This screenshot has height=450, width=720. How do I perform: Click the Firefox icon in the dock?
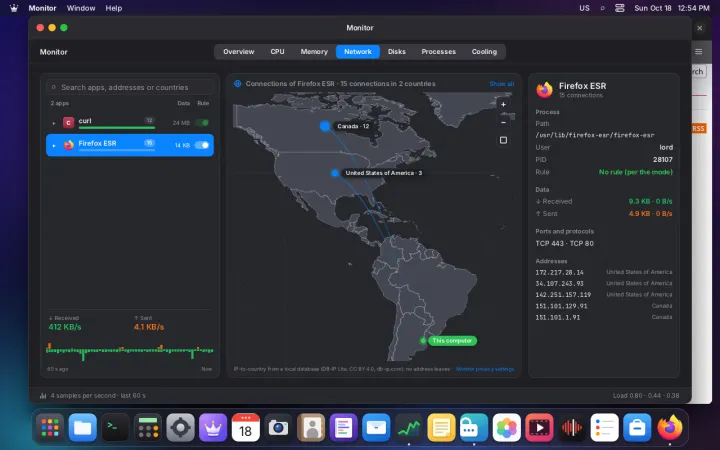pyautogui.click(x=669, y=428)
